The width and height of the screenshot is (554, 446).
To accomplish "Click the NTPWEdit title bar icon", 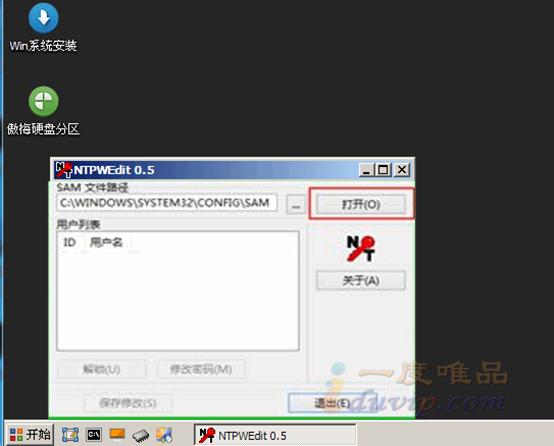I will pyautogui.click(x=64, y=170).
